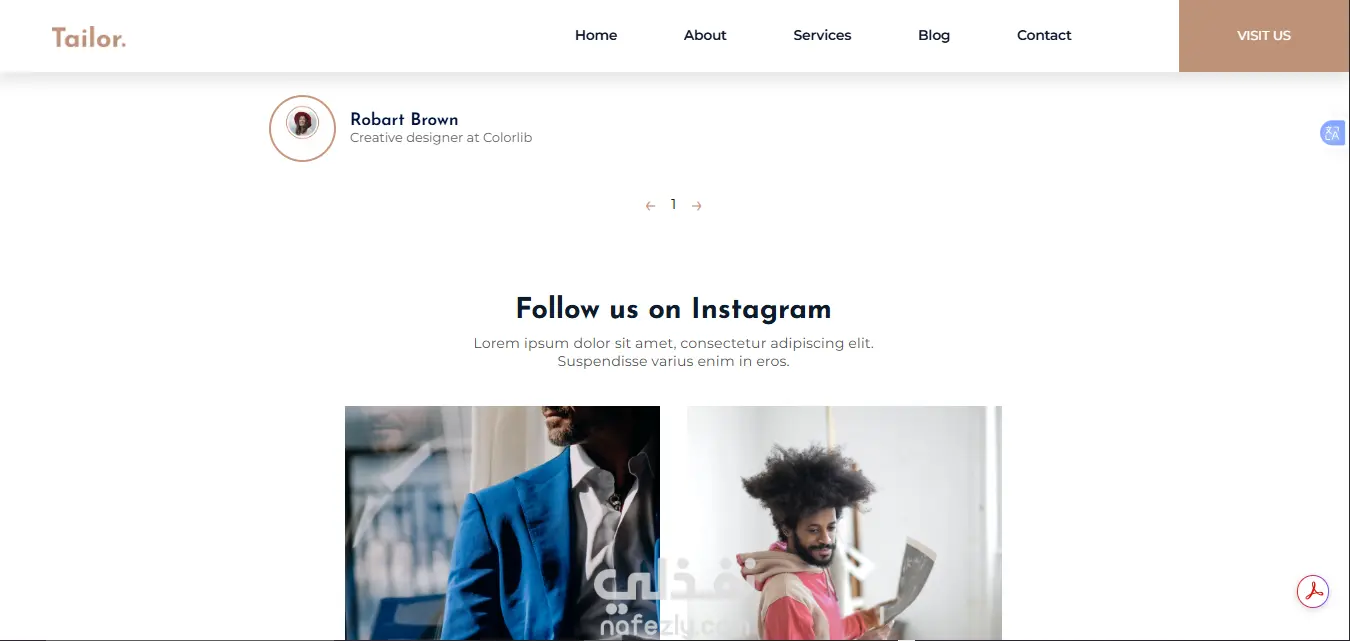Click Robart Brown's circular avatar
The width and height of the screenshot is (1350, 641).
click(302, 128)
